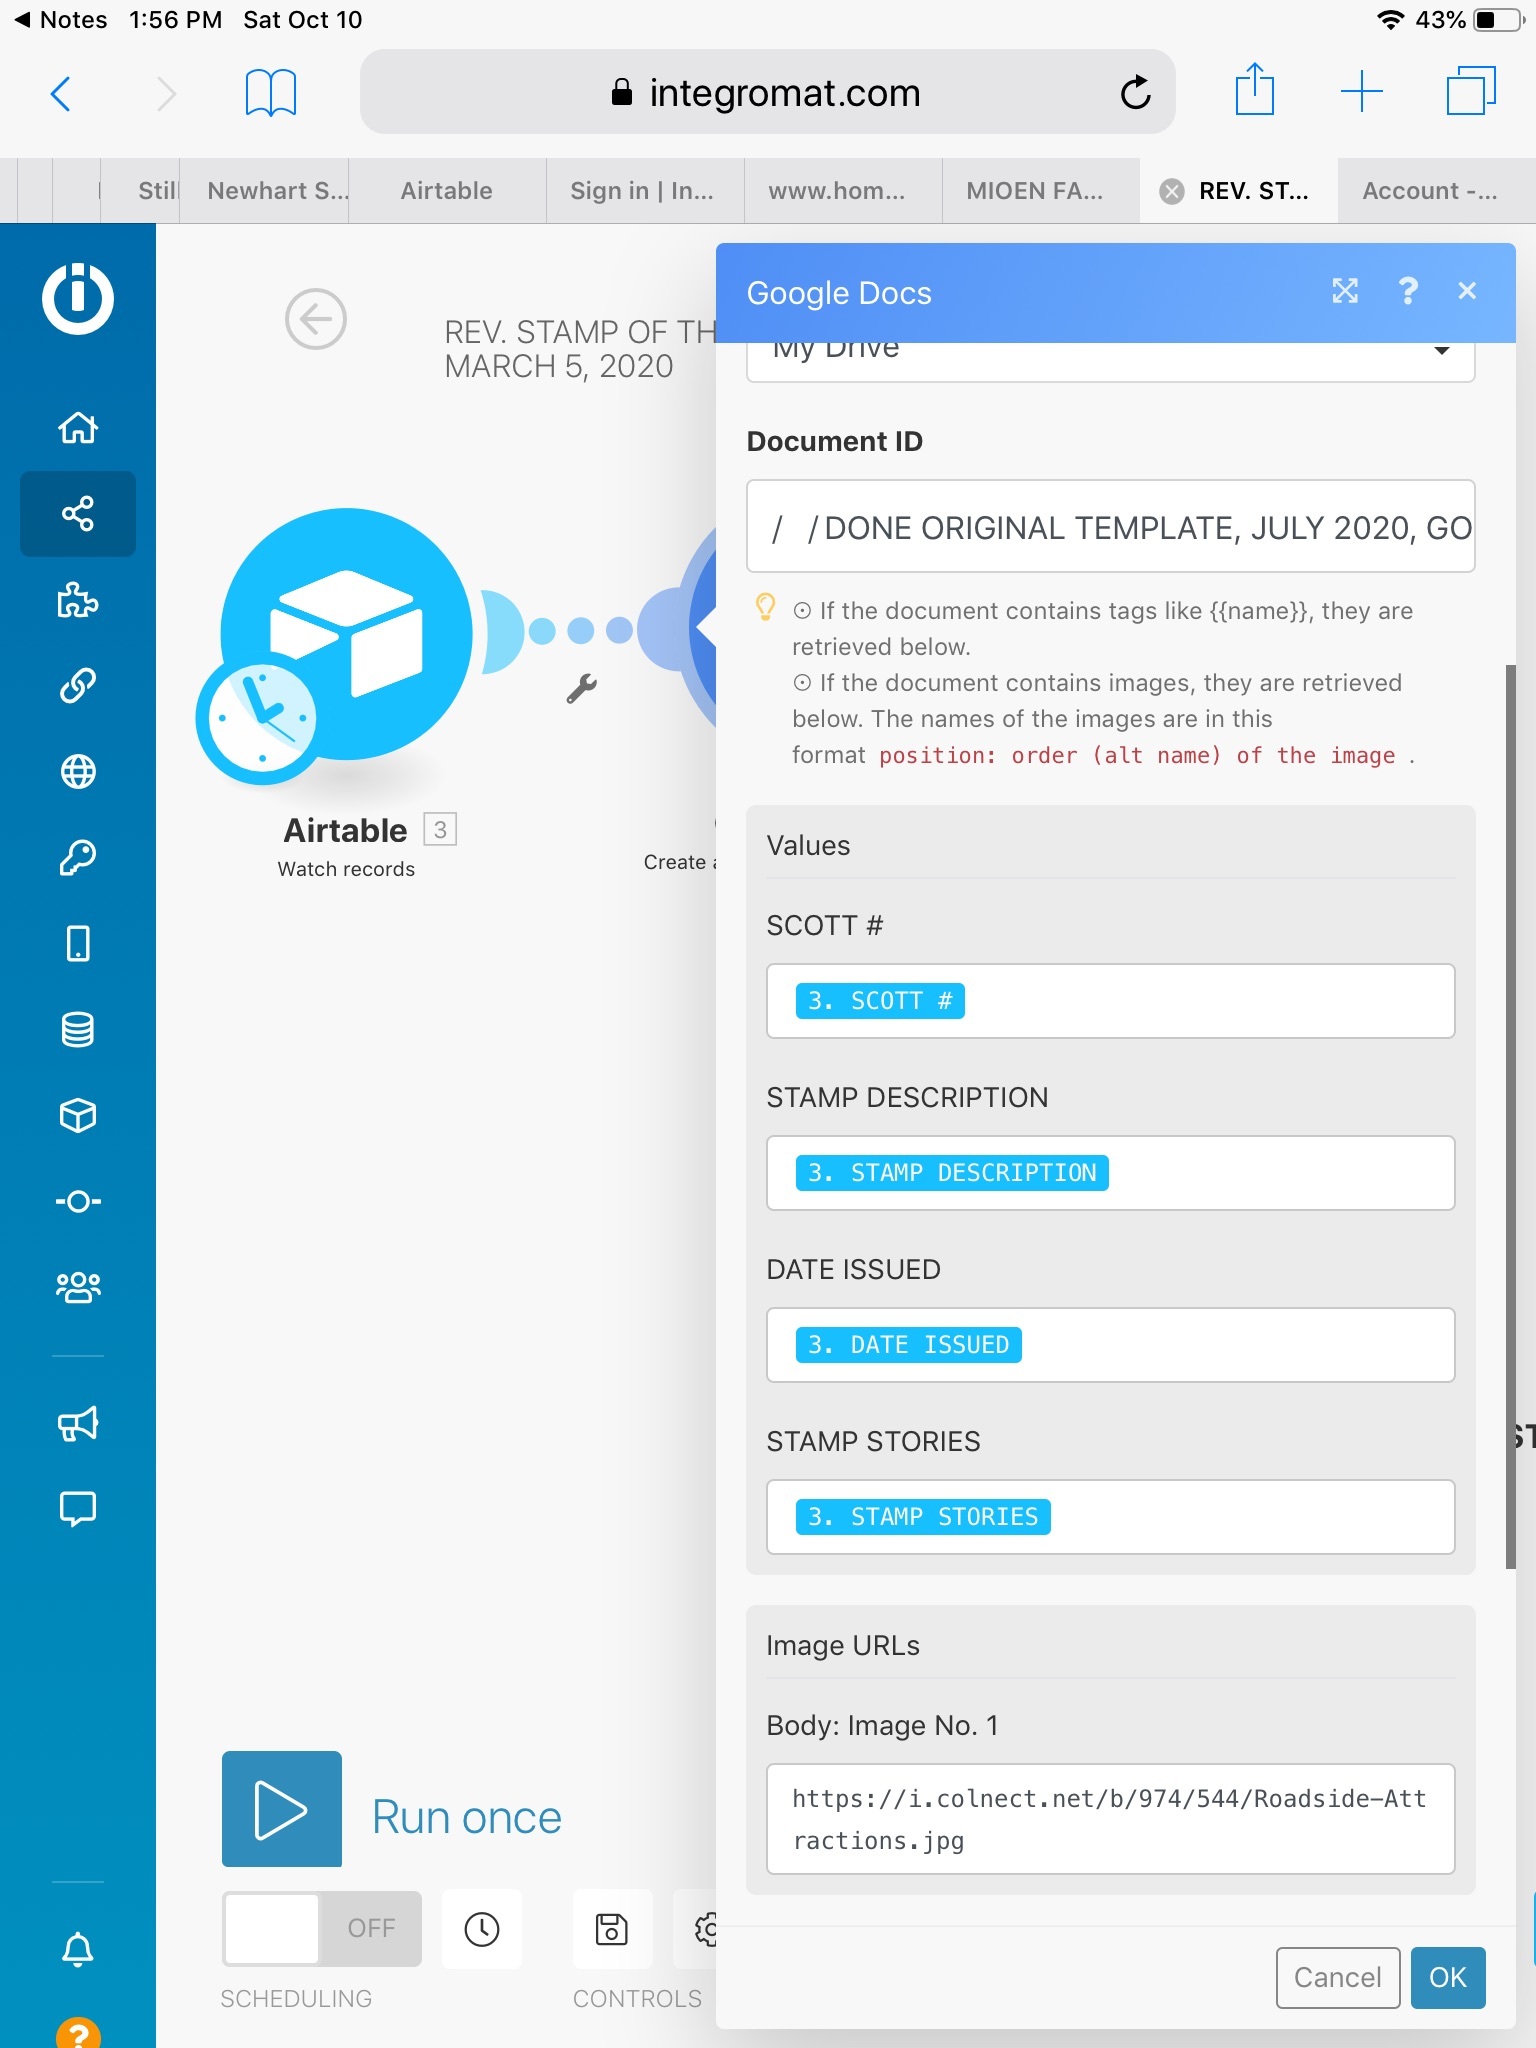This screenshot has height=2048, width=1536.
Task: Expand the Google Docs panel fullscreen
Action: 1345,291
